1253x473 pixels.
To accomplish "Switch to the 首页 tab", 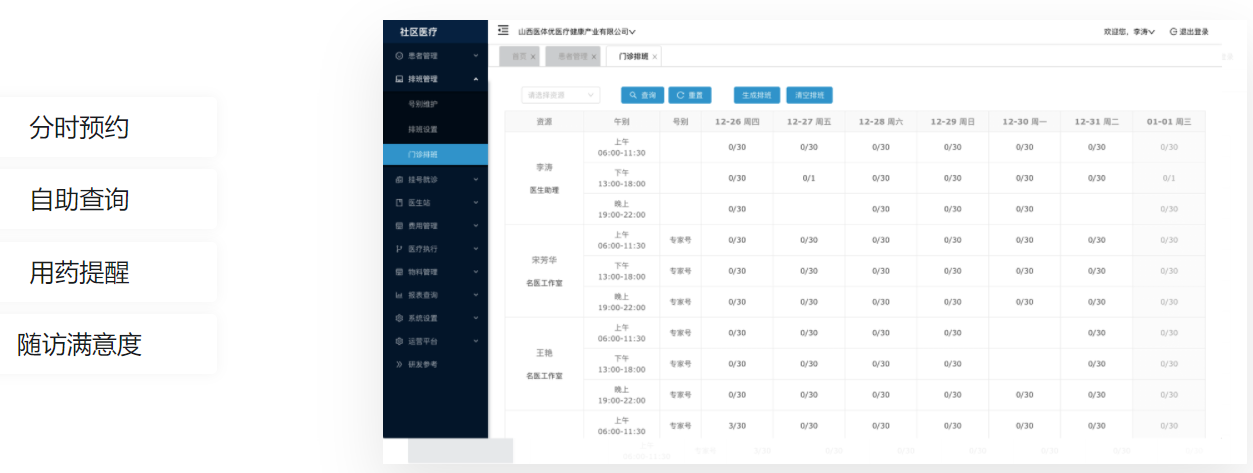I will tap(519, 57).
